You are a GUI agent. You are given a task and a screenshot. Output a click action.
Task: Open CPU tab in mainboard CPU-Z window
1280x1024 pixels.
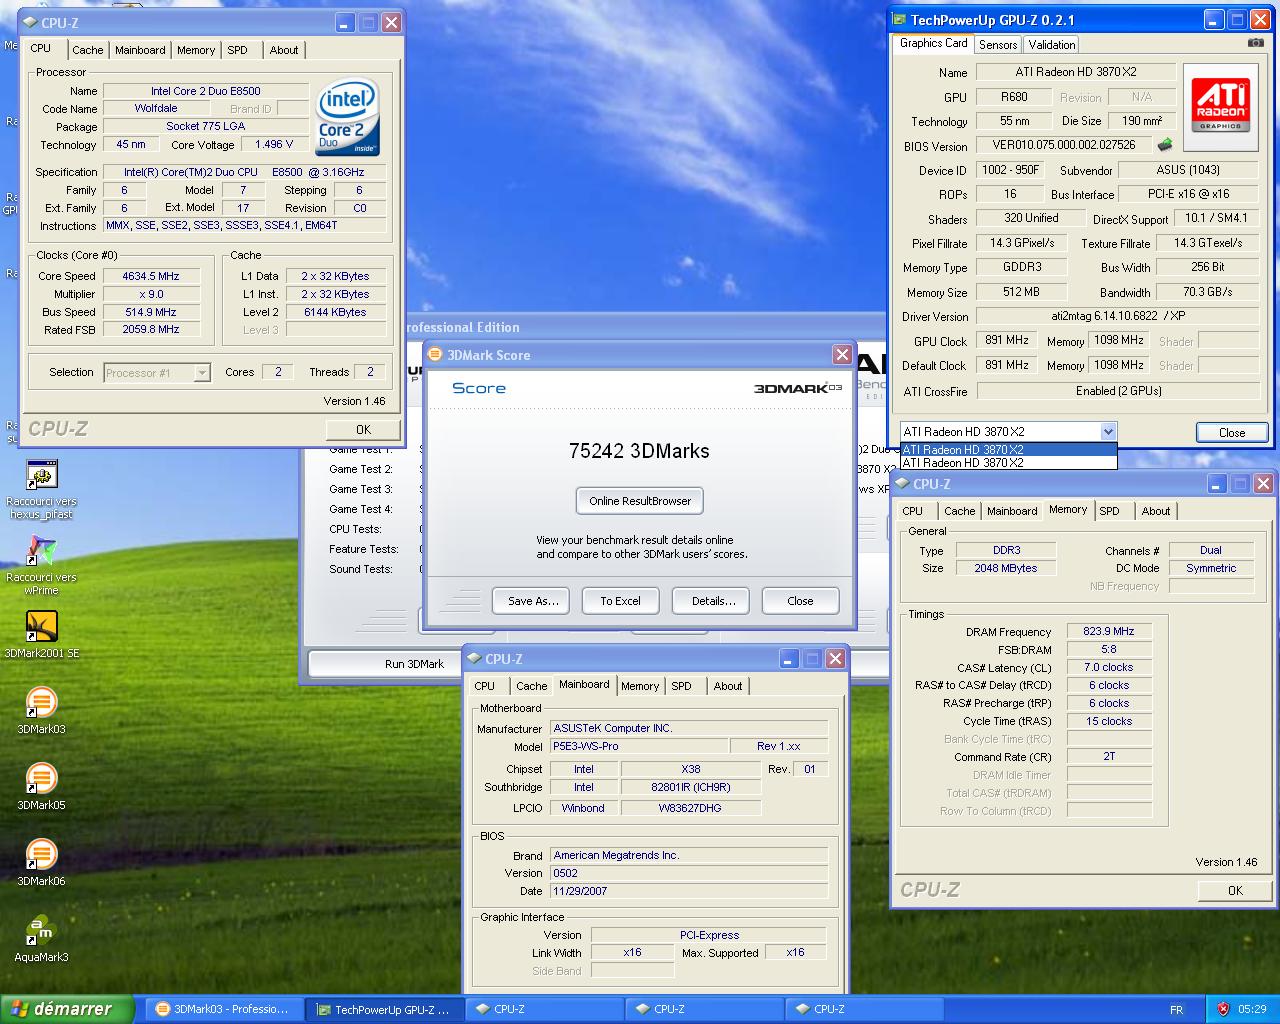[x=485, y=686]
